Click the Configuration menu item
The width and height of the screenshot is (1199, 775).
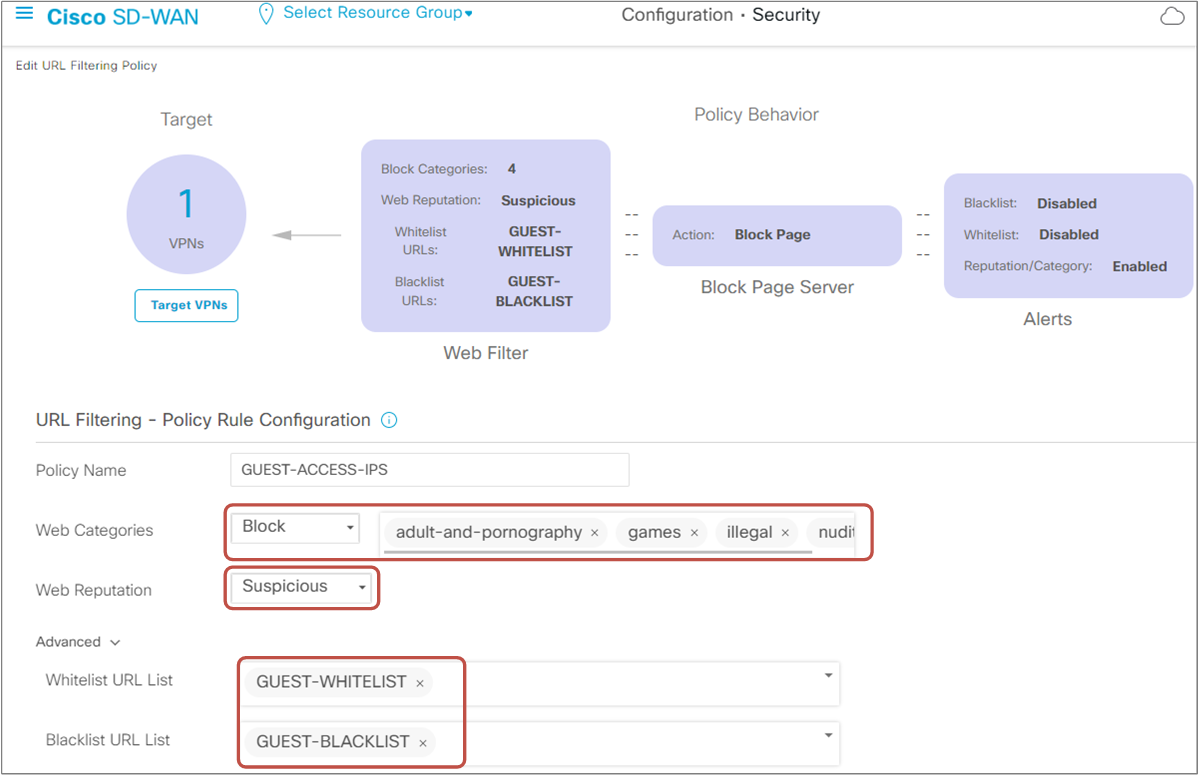coord(677,15)
